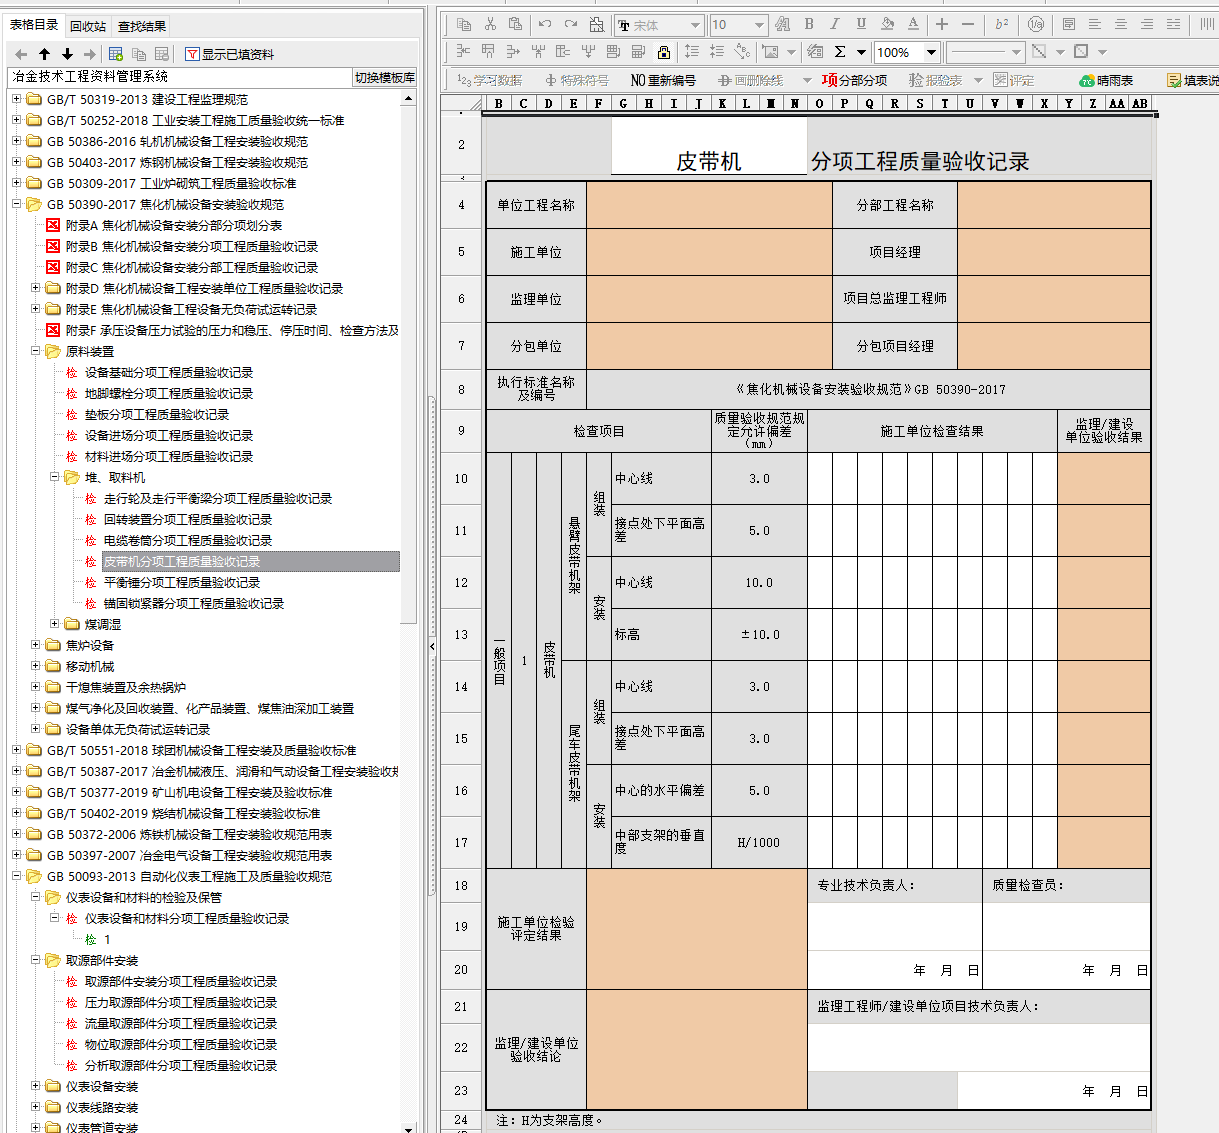Select 平衡锤分项工程质量验收记录 in the tree

(182, 582)
